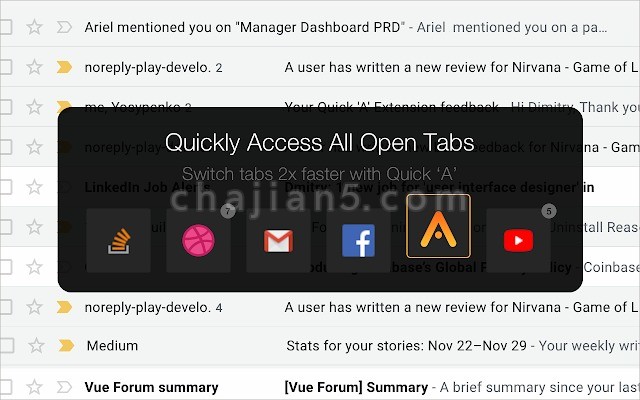Click the badge 5 on YouTube tile
Viewport: 640px width, 400px height.
coord(549,211)
